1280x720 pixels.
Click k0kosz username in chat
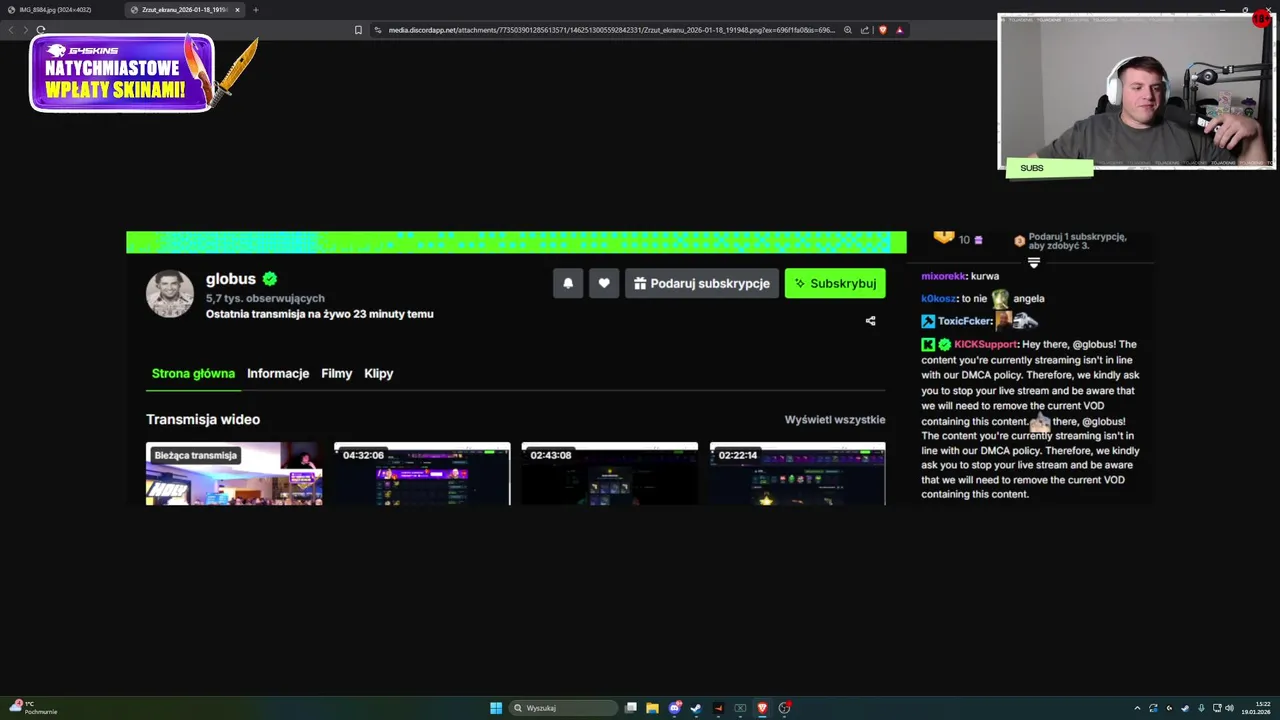(939, 298)
